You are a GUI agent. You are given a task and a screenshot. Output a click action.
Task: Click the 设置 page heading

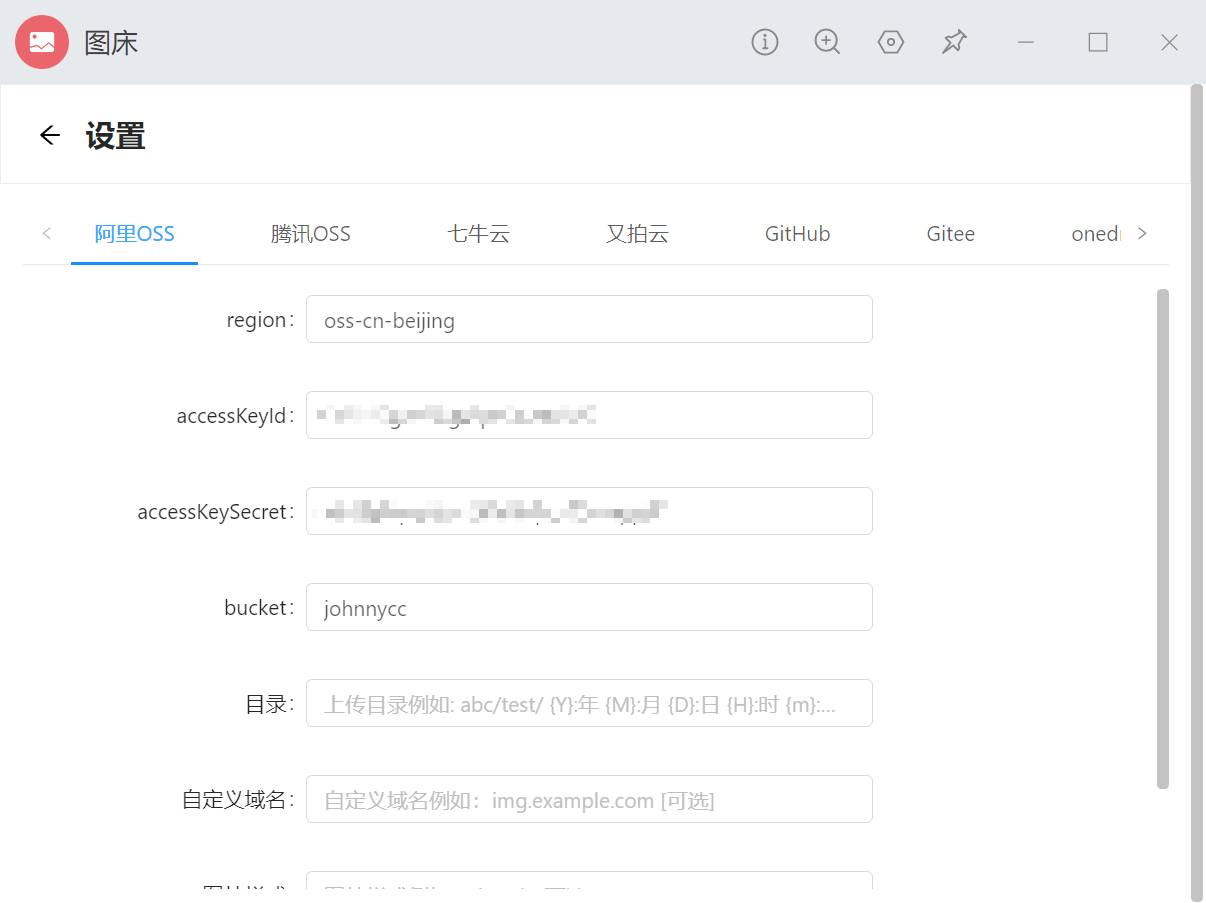point(116,135)
